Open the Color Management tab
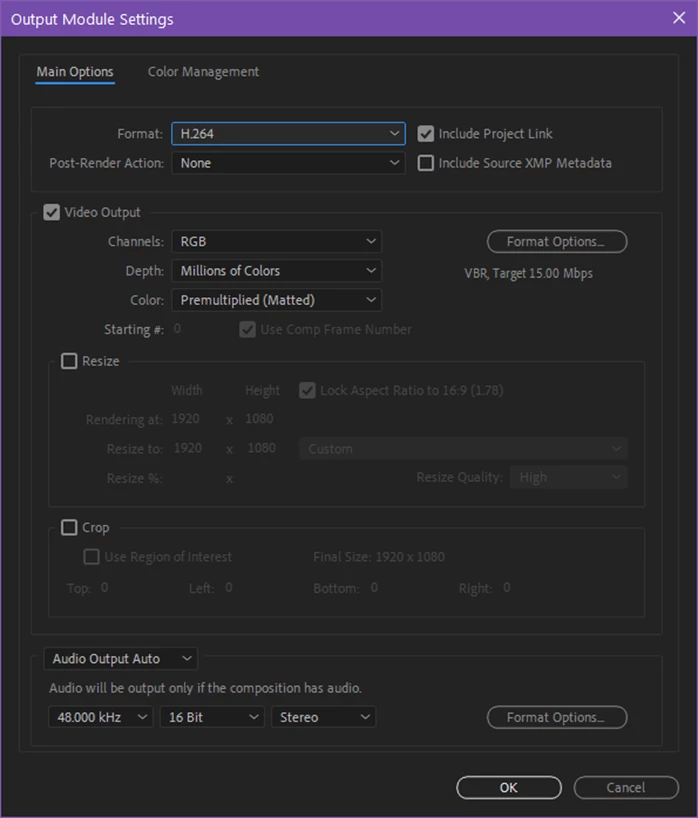Viewport: 698px width, 818px height. 203,71
